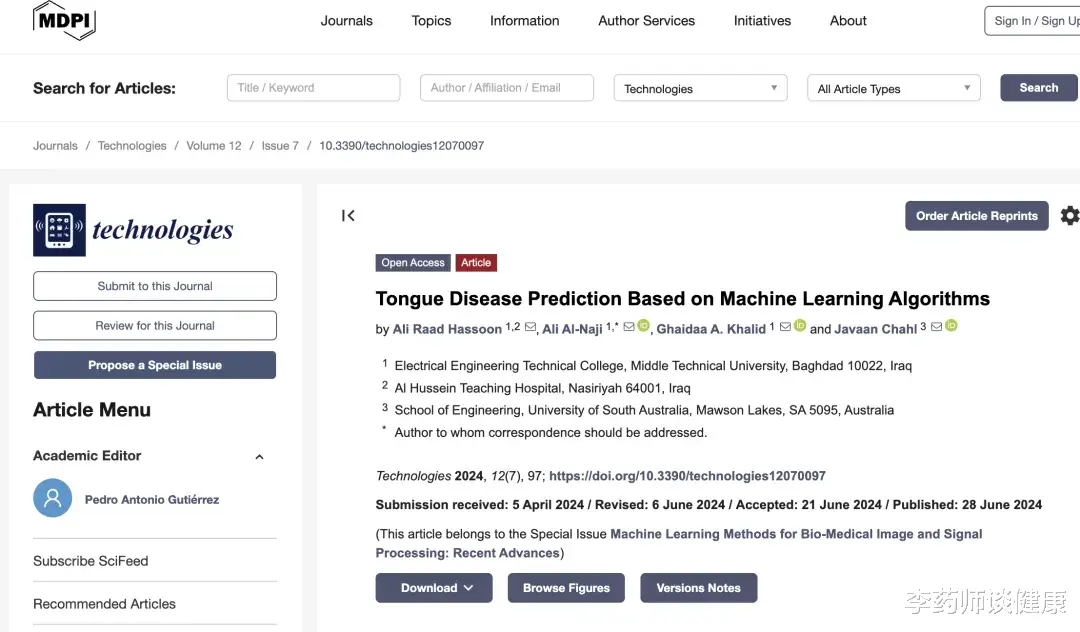Click the Article type badge
Image resolution: width=1080 pixels, height=632 pixels.
click(476, 262)
